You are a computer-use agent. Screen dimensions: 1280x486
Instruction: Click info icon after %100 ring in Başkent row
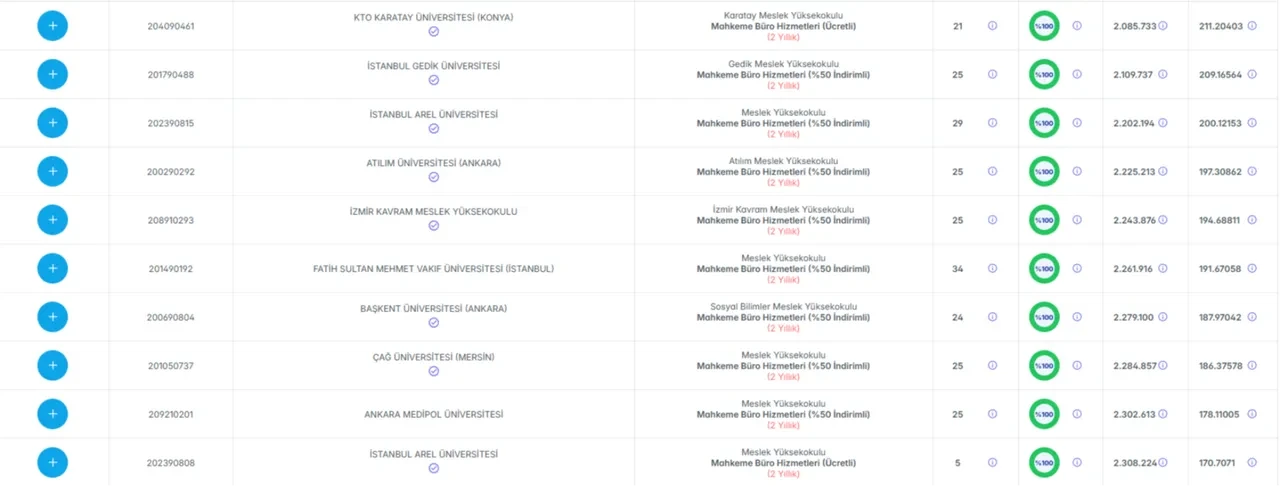pos(1077,317)
